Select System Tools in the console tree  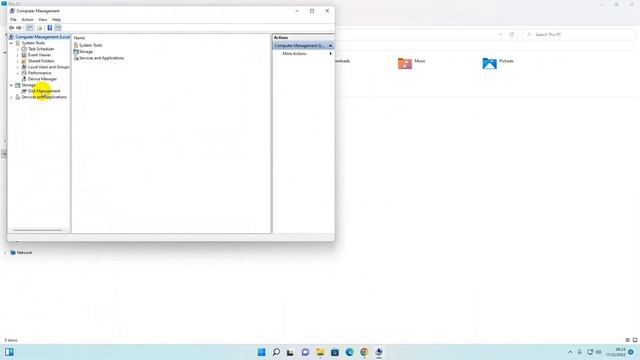[33, 43]
